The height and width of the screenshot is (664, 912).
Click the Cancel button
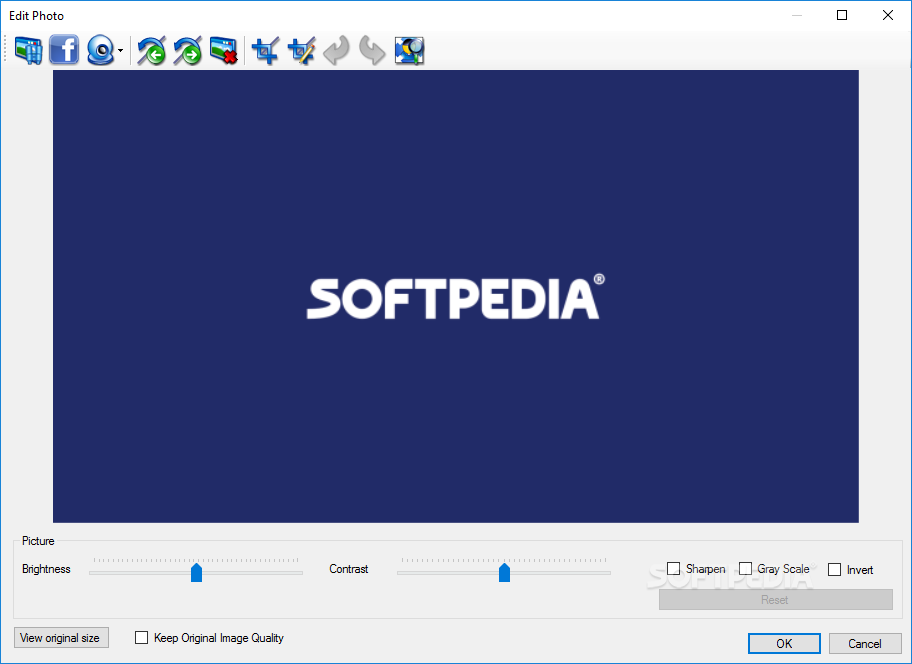[x=865, y=644]
